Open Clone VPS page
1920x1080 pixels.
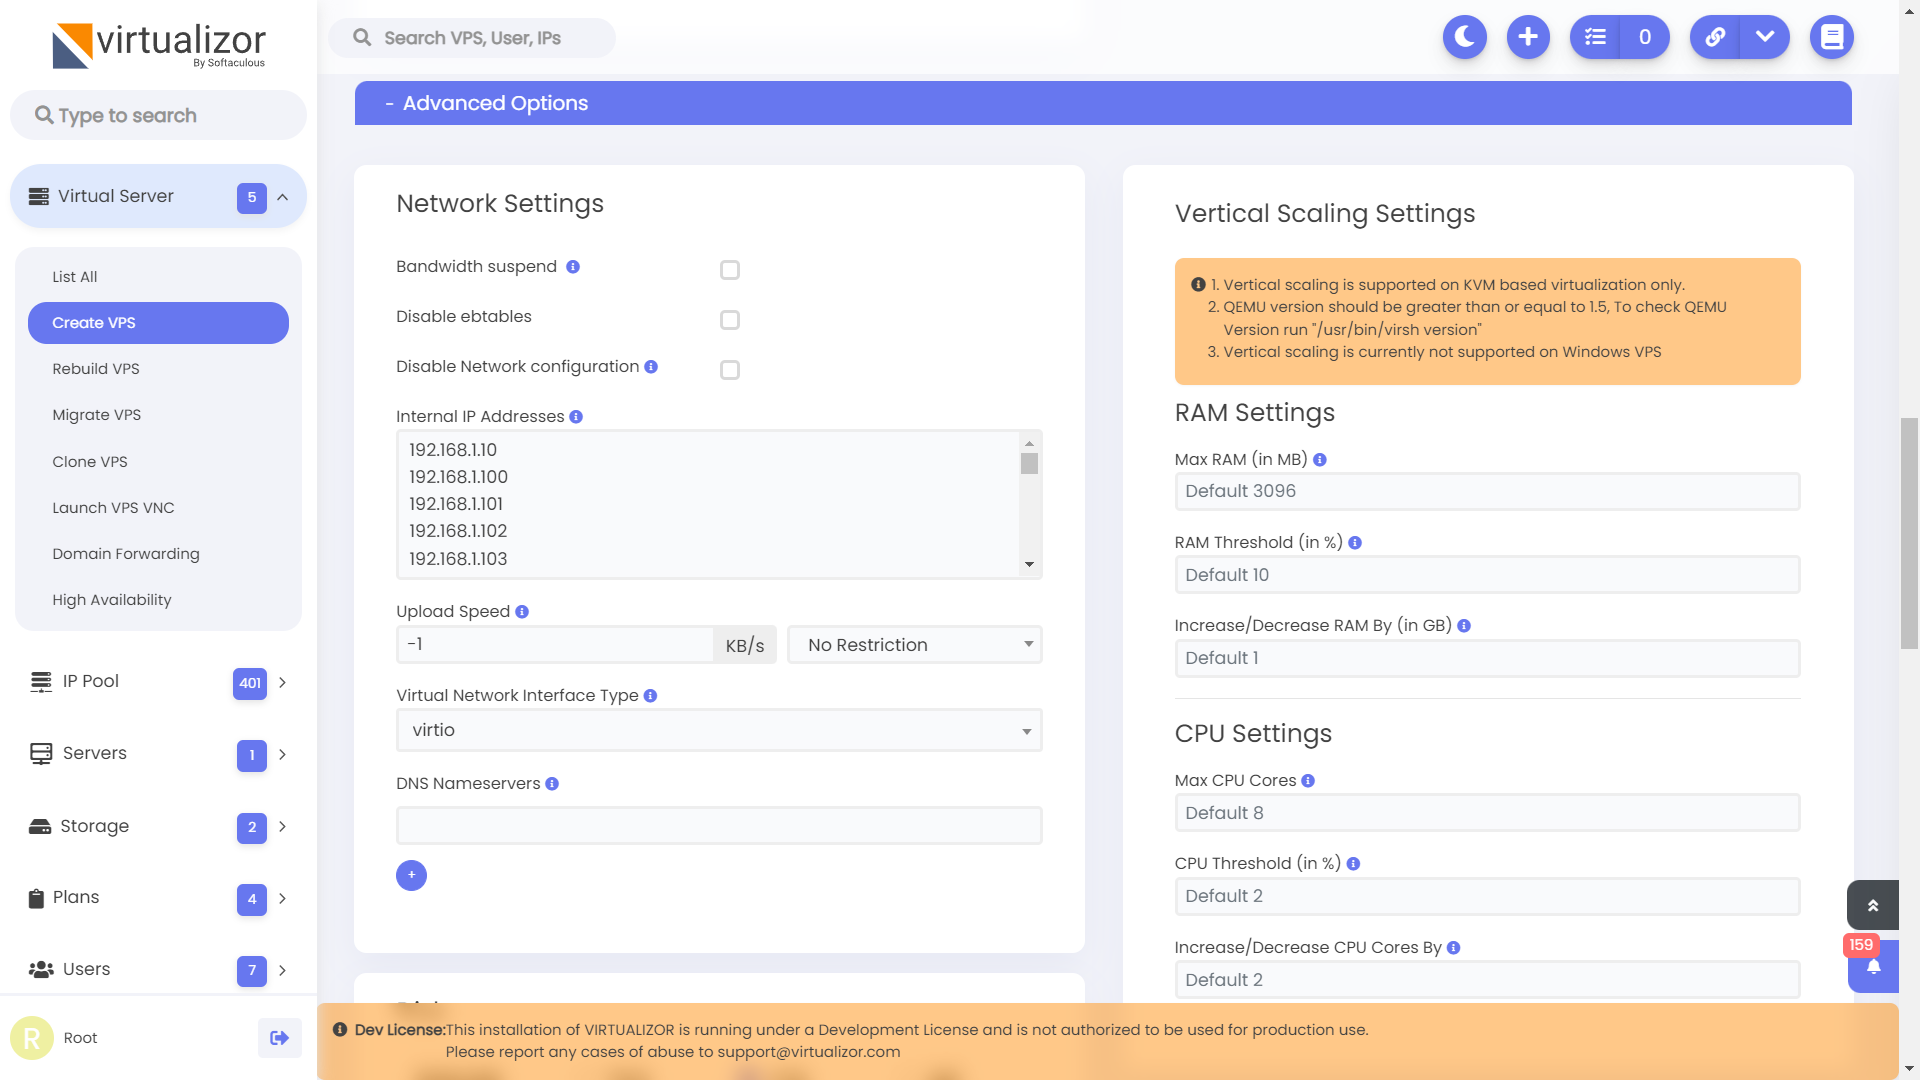[x=90, y=462]
